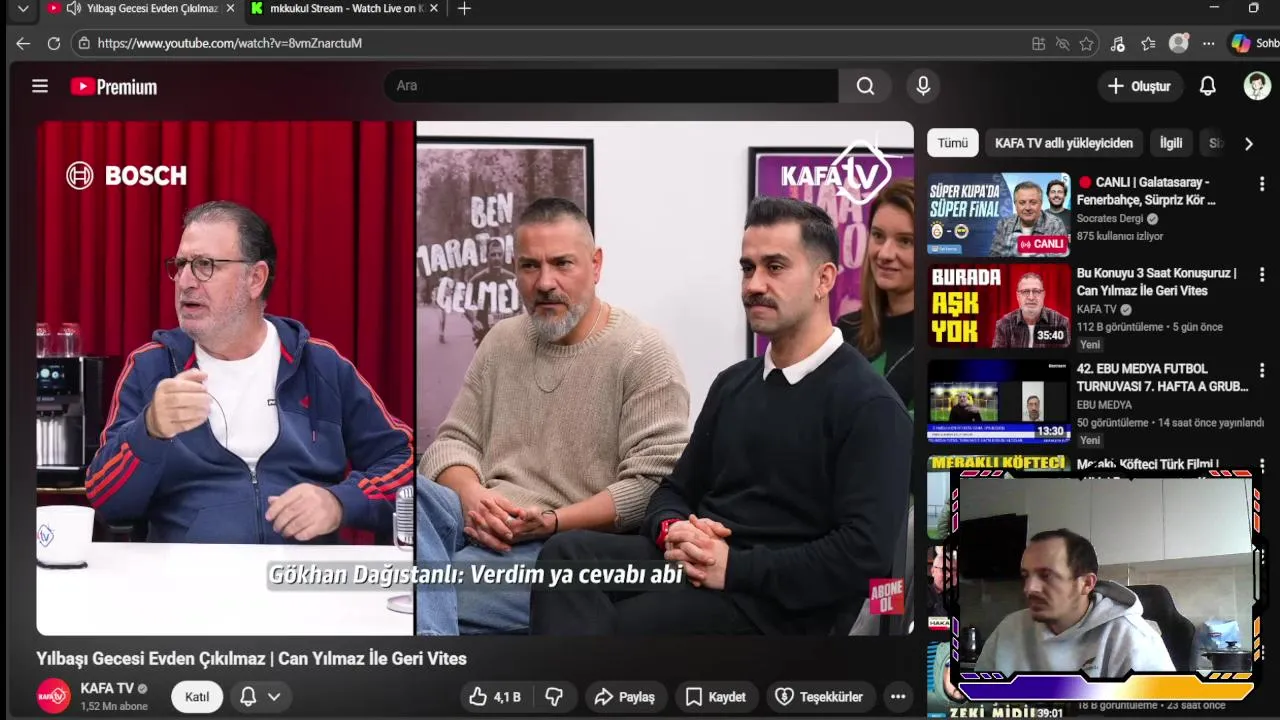Open Socrates Dergi channel link
This screenshot has width=1280, height=720.
click(x=1110, y=218)
